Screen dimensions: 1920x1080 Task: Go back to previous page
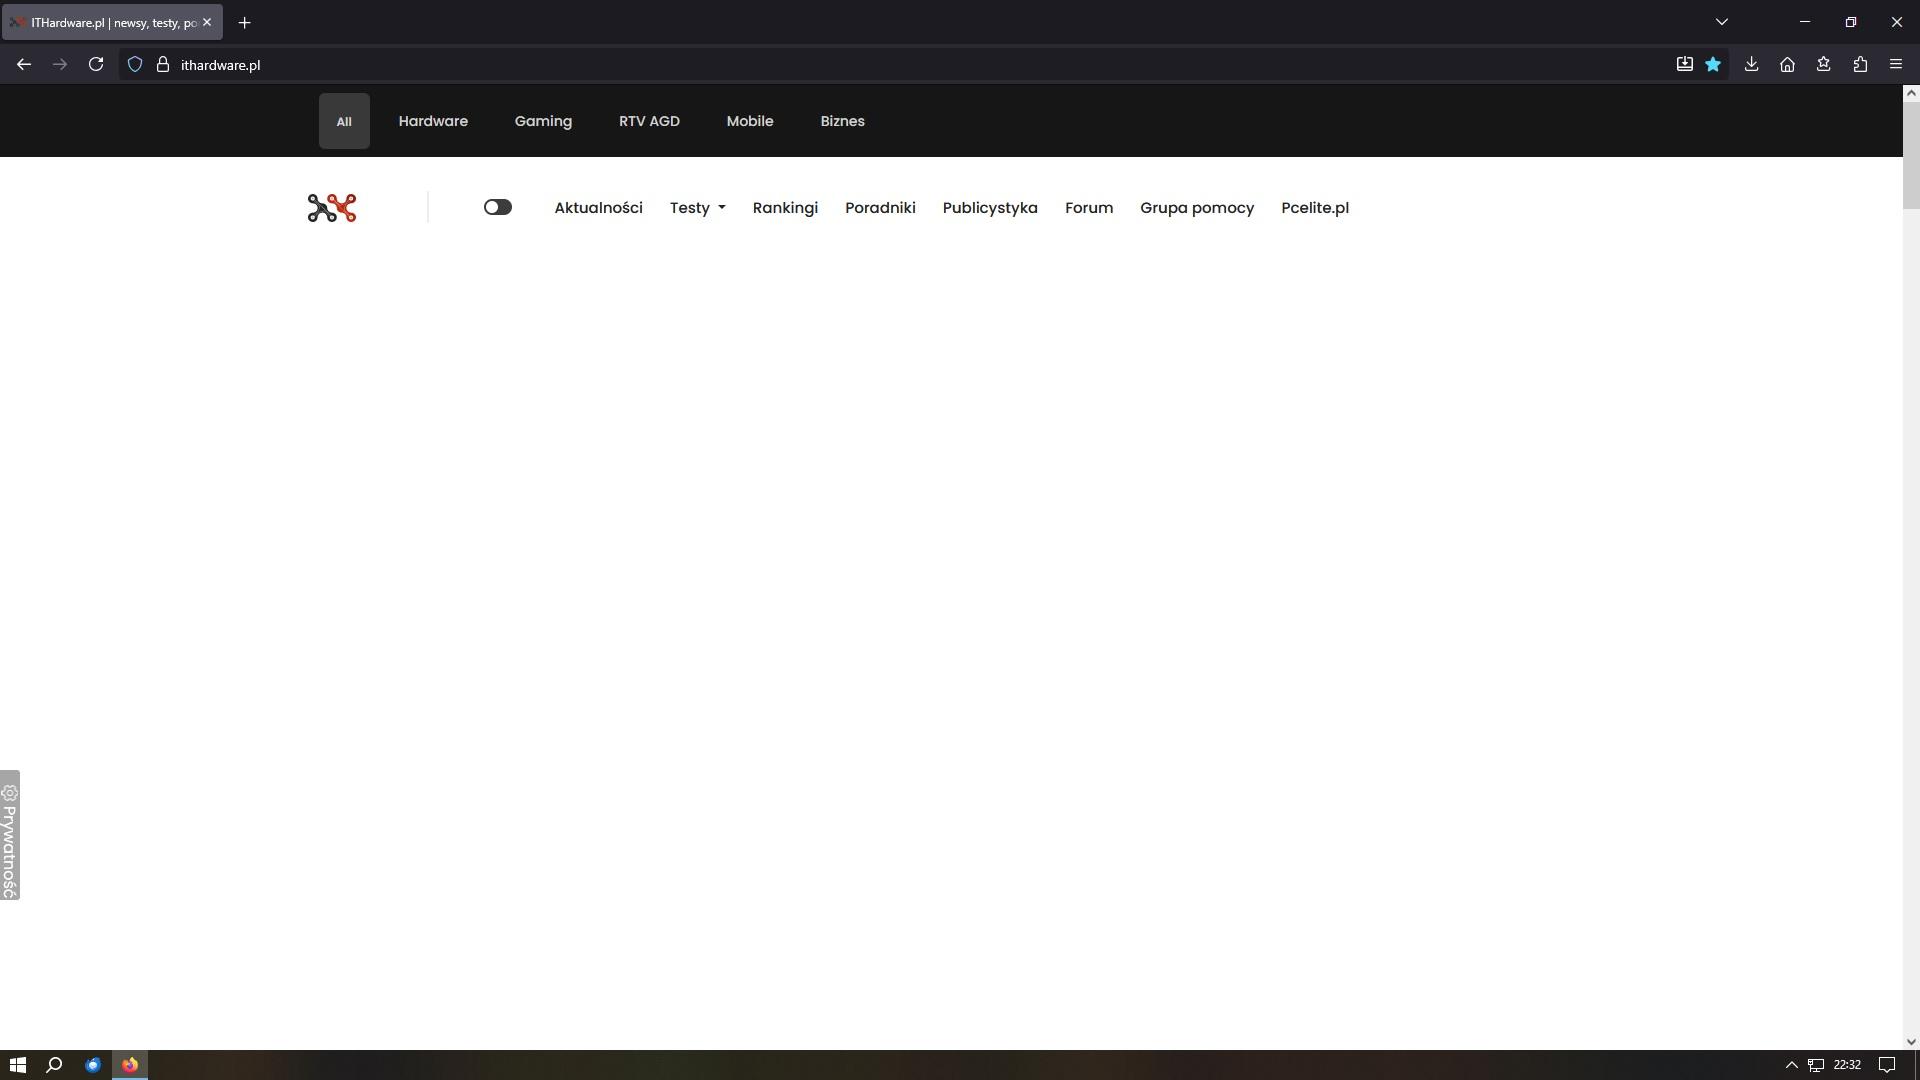coord(24,64)
